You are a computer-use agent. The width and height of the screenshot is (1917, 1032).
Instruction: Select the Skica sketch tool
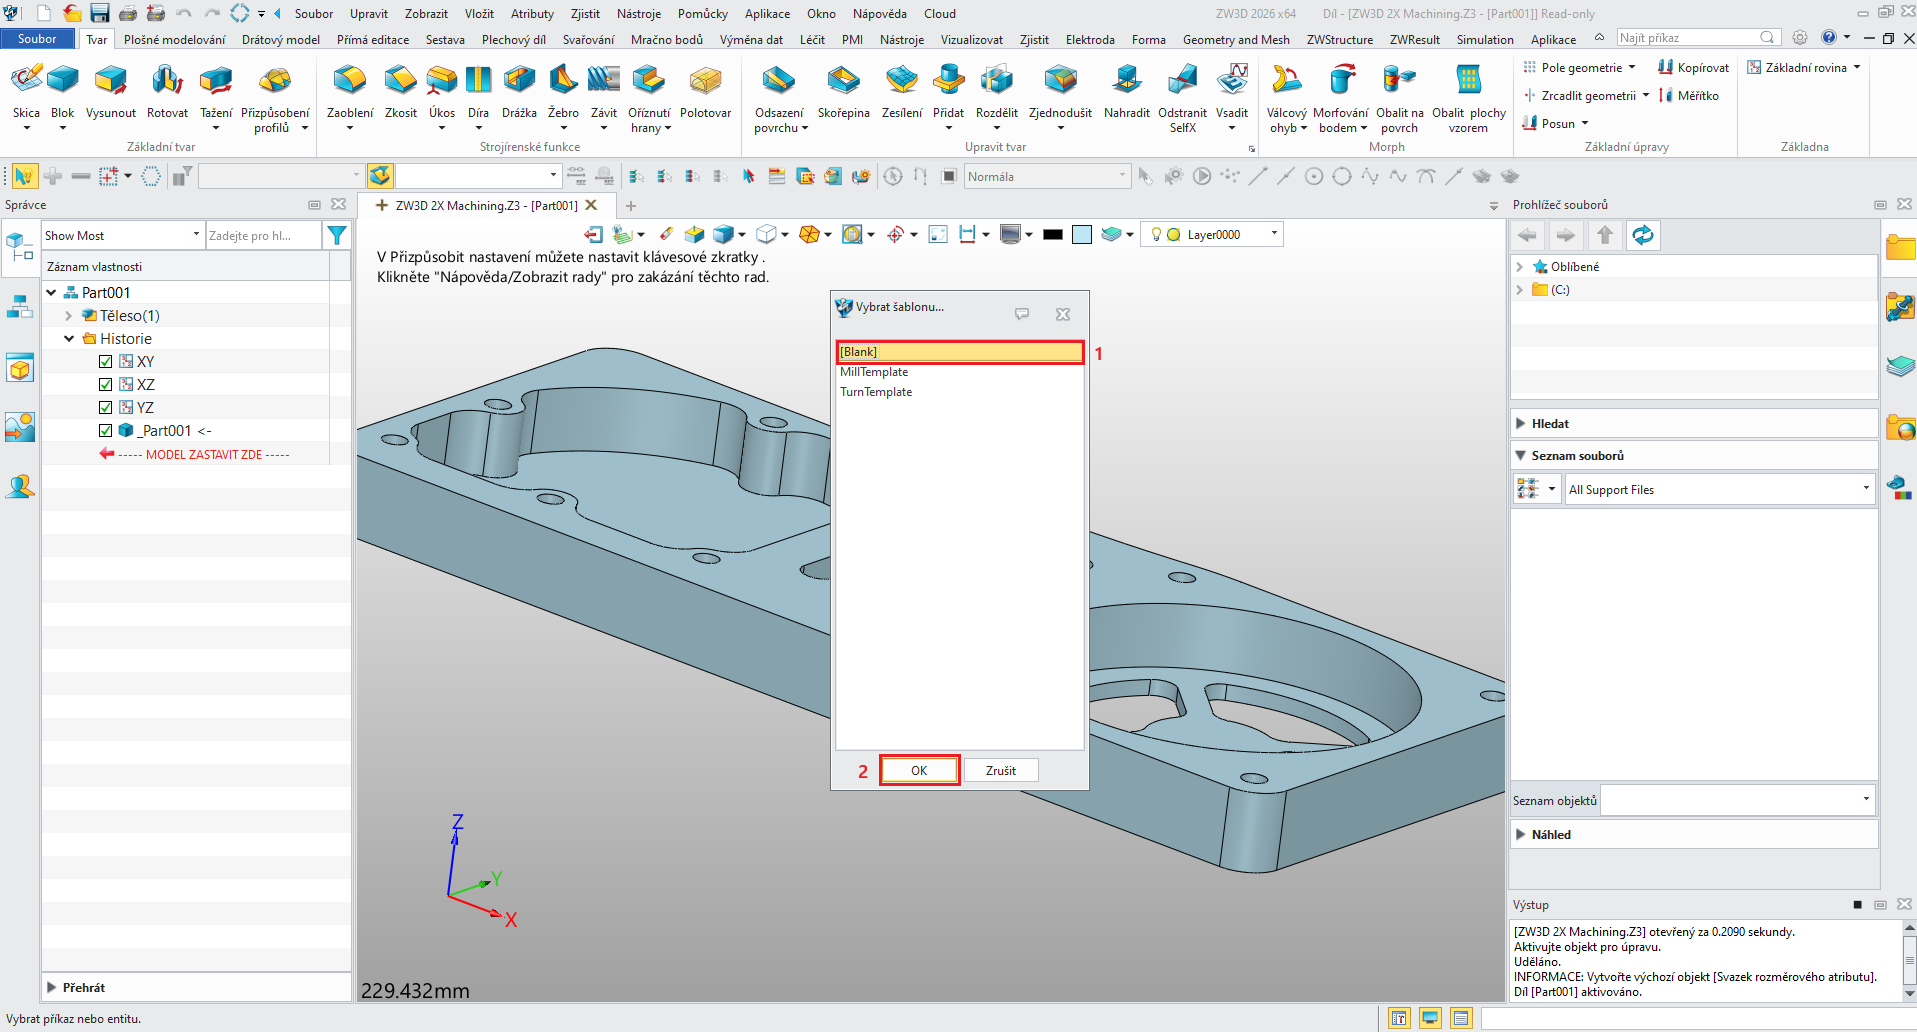click(x=26, y=92)
